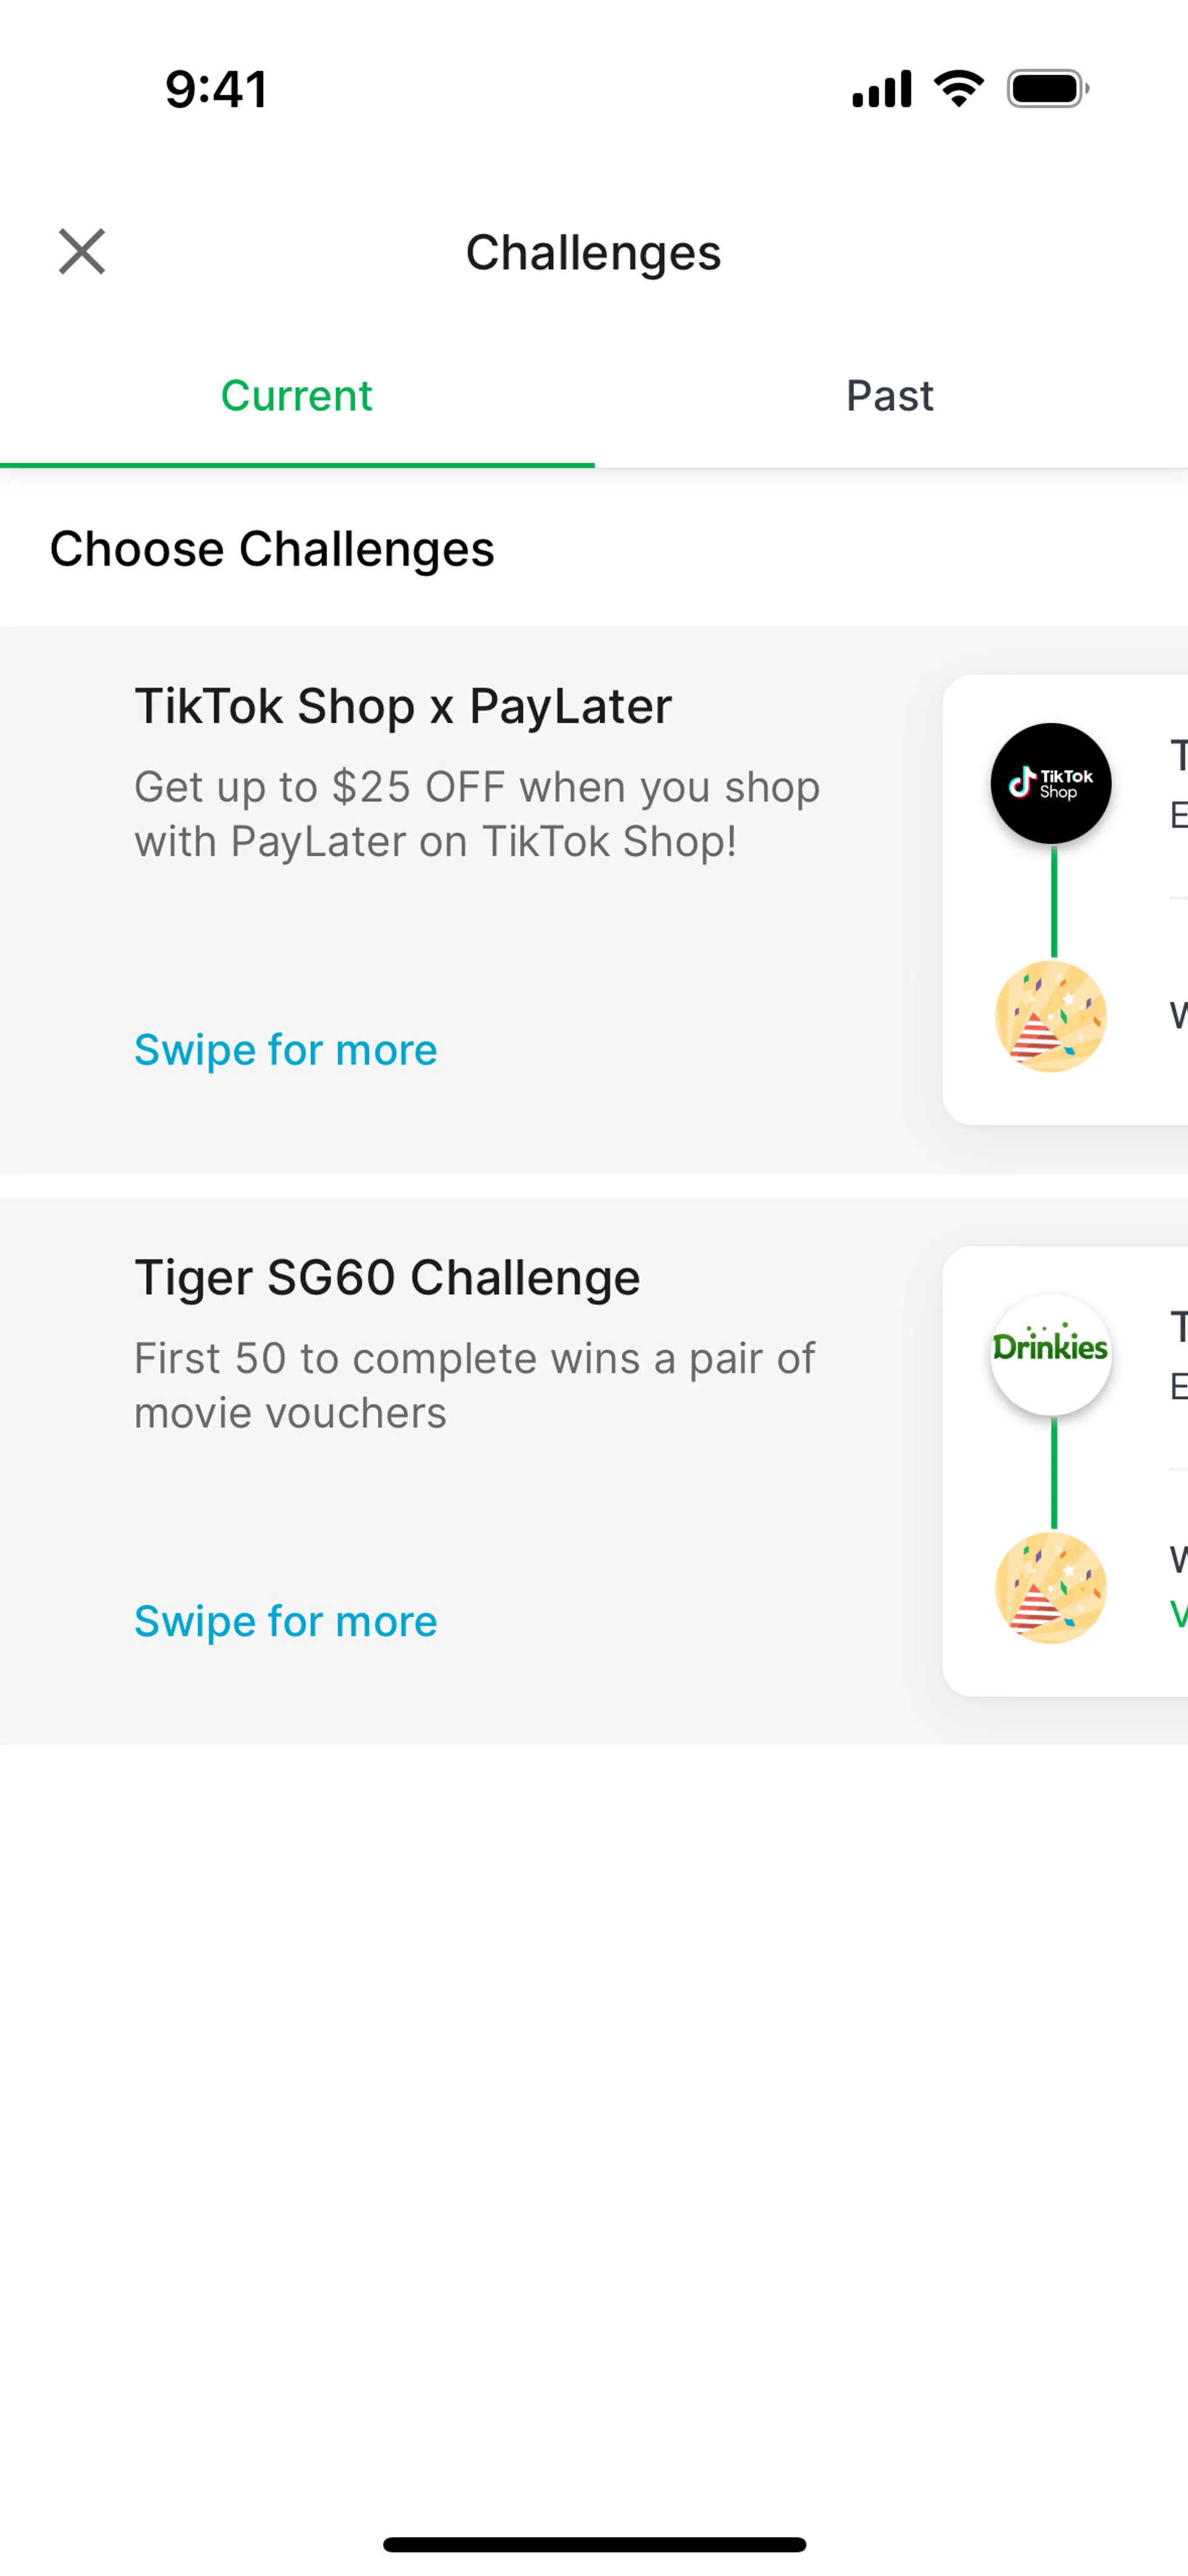Tap the TikTok Shop logo icon
The width and height of the screenshot is (1188, 2576).
pyautogui.click(x=1050, y=783)
